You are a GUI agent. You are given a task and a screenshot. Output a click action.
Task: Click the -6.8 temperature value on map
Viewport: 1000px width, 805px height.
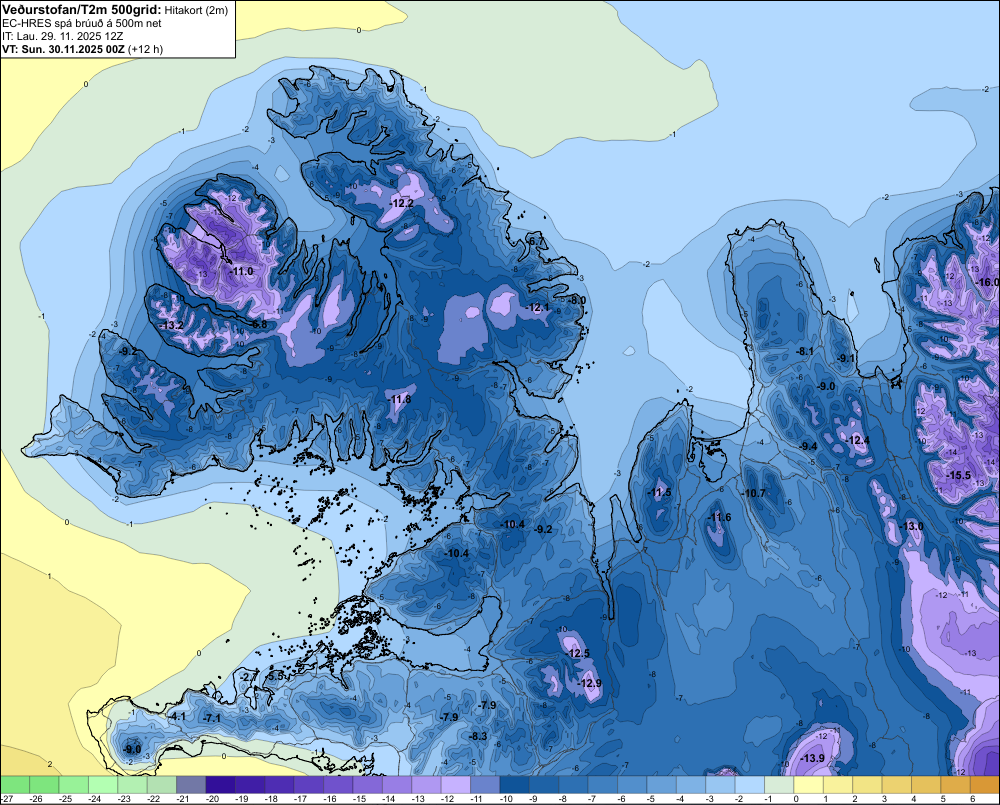coord(258,324)
